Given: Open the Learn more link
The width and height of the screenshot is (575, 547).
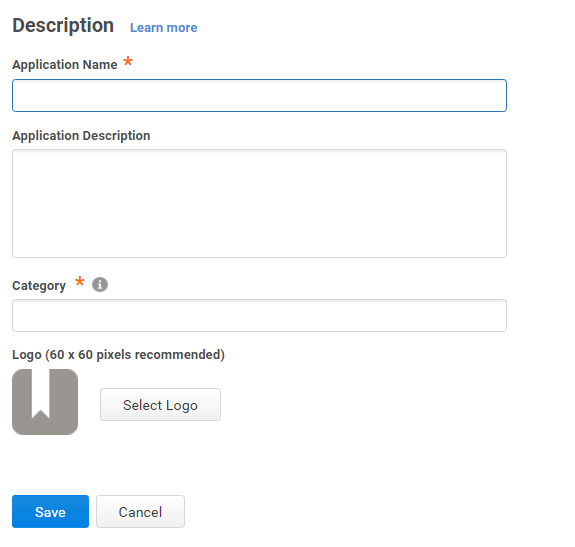Looking at the screenshot, I should [164, 28].
